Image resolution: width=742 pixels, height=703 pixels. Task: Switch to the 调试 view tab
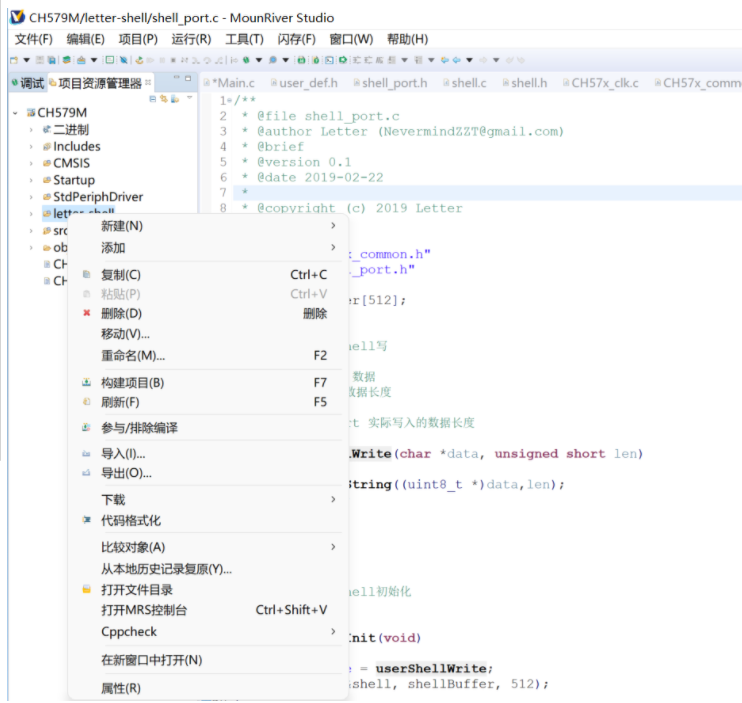28,83
